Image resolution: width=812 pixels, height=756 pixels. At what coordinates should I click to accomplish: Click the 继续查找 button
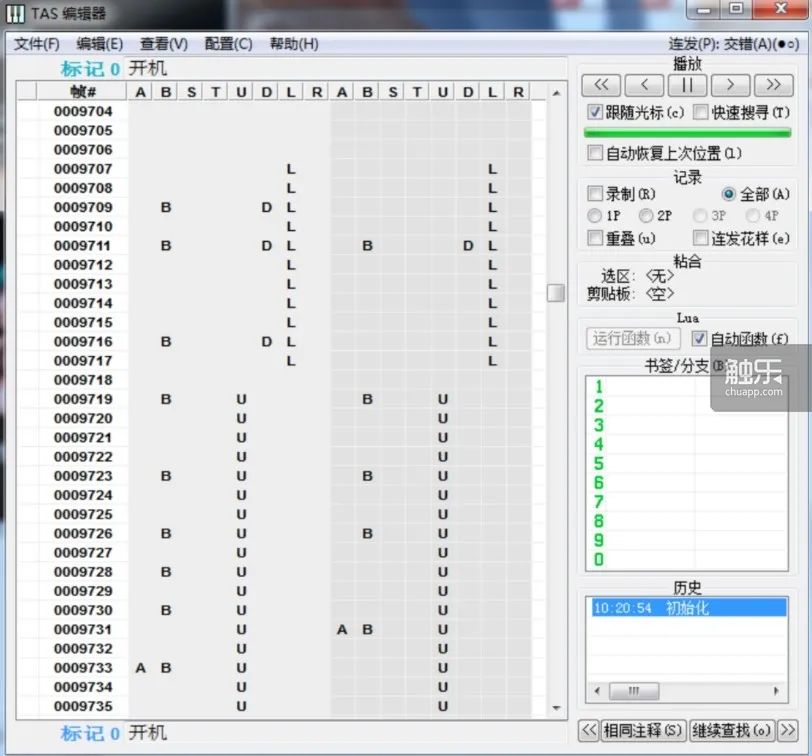tap(732, 731)
